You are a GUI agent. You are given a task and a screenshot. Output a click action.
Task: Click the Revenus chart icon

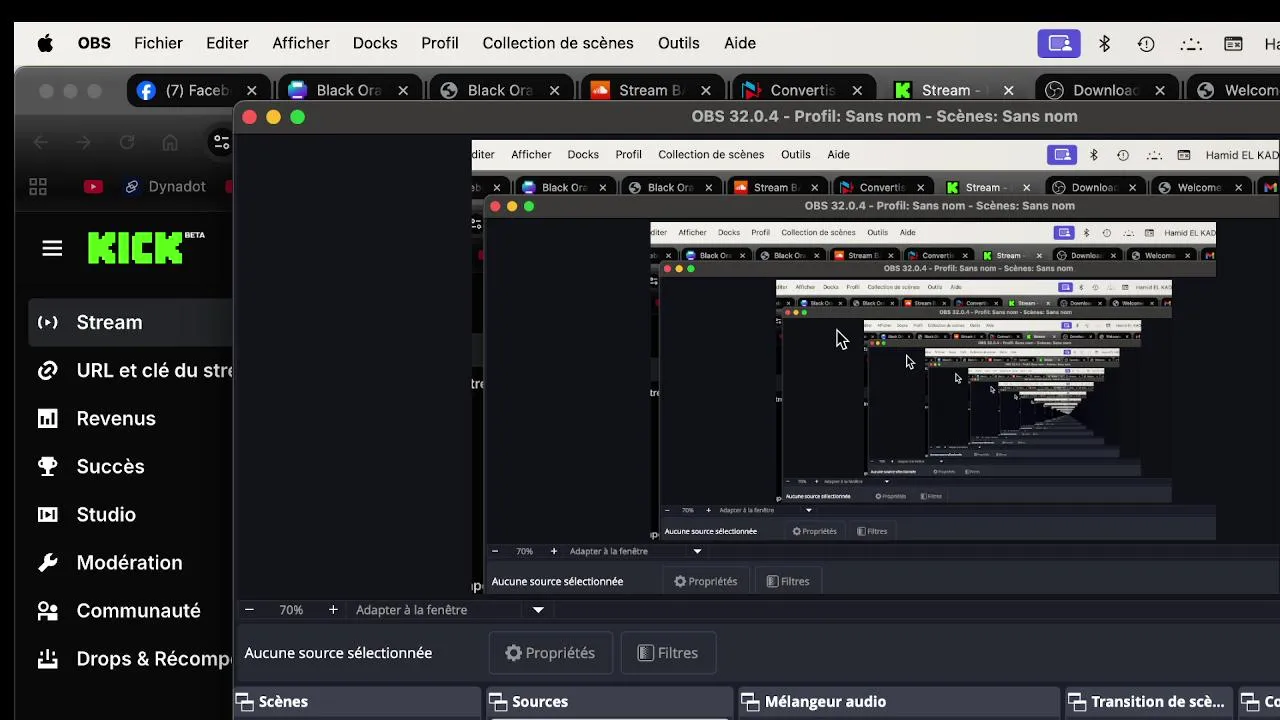(47, 418)
